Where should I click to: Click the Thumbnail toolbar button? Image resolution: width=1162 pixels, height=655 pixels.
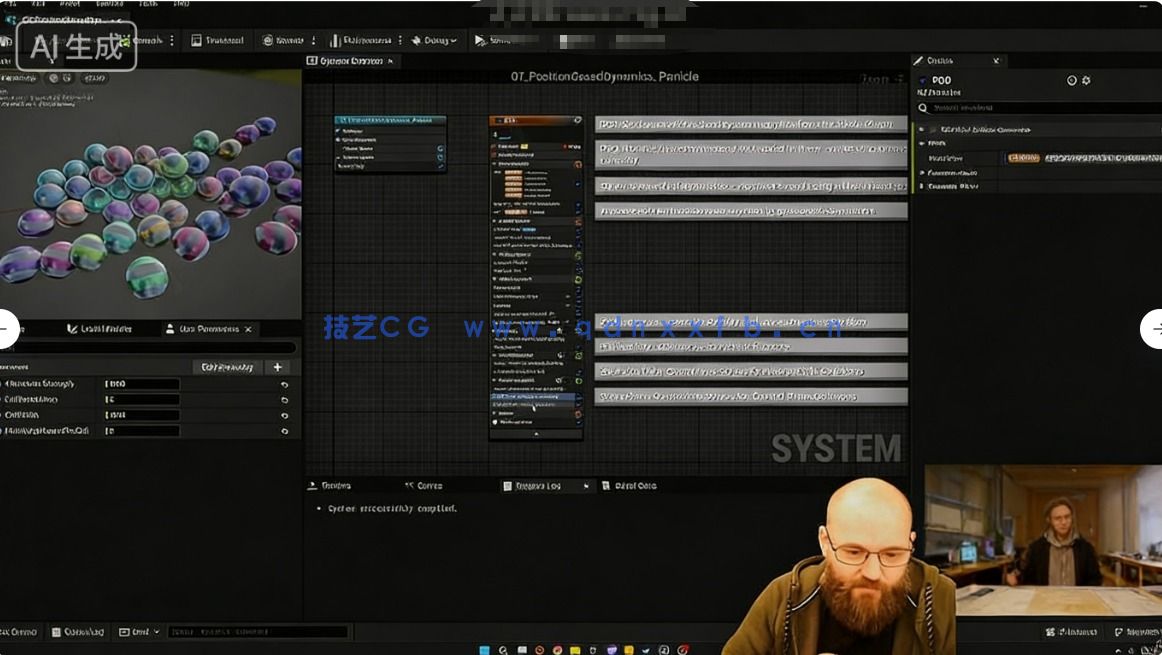pyautogui.click(x=218, y=40)
